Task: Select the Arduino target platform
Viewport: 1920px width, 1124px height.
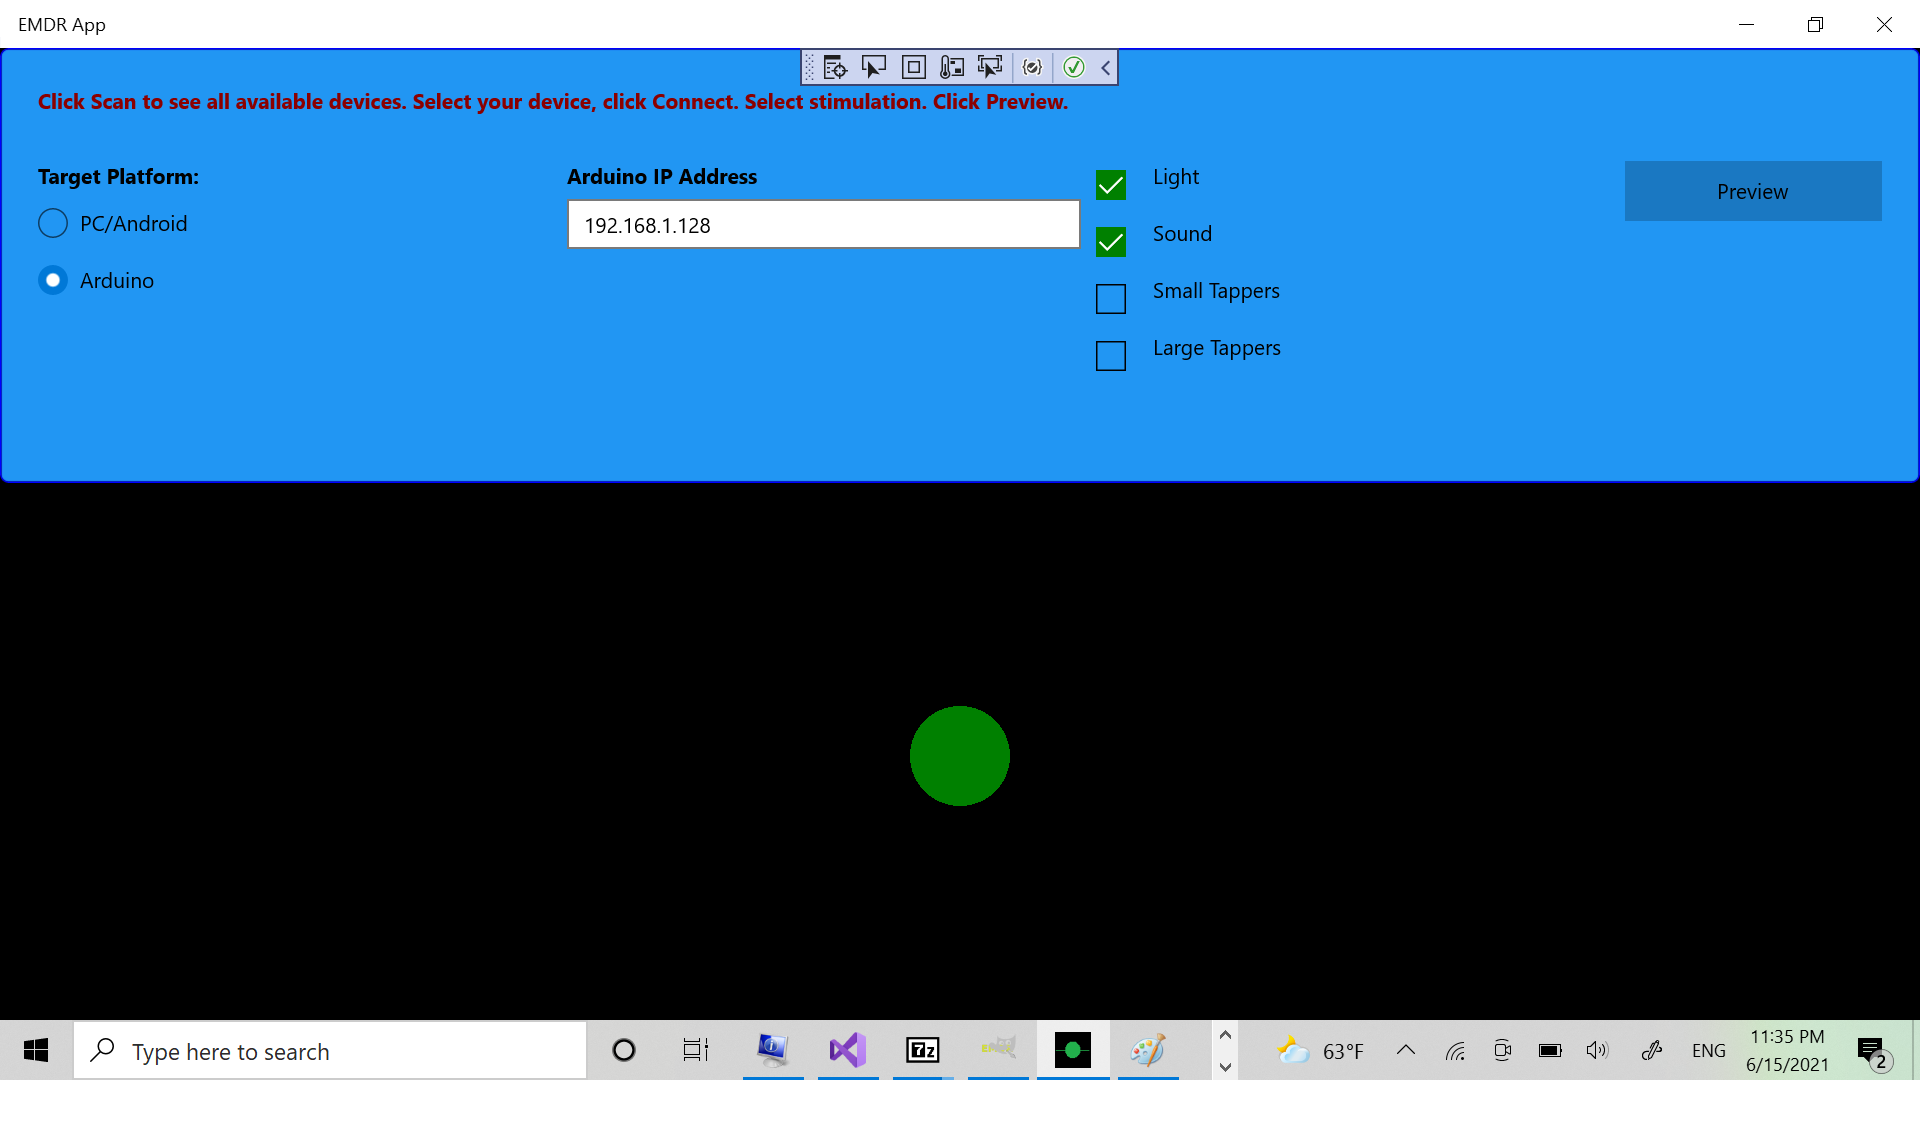Action: (x=53, y=280)
